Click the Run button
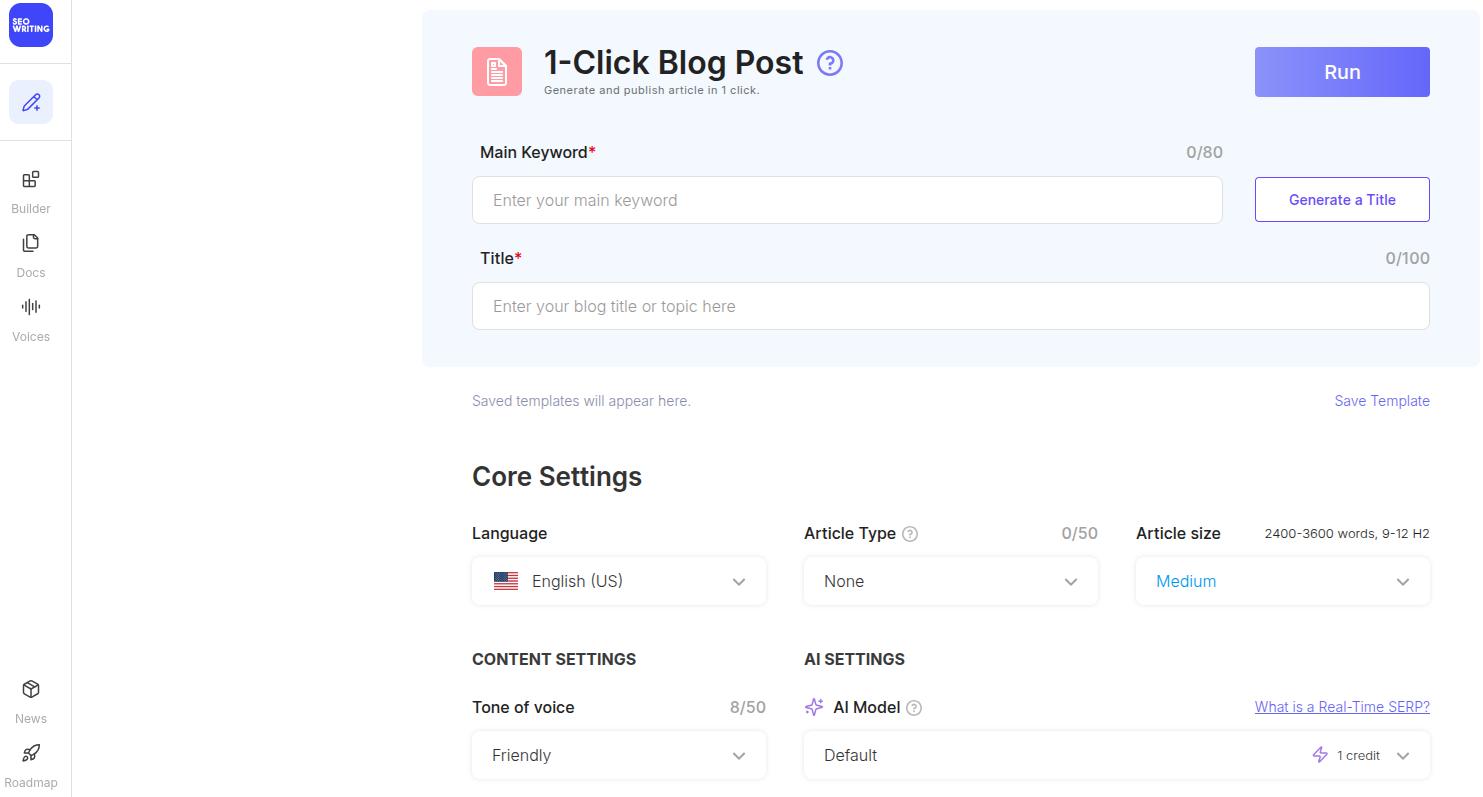This screenshot has width=1483, height=797. coord(1341,71)
